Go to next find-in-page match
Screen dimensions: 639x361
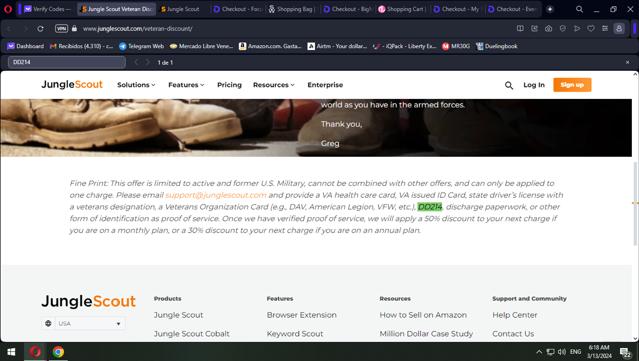(148, 62)
